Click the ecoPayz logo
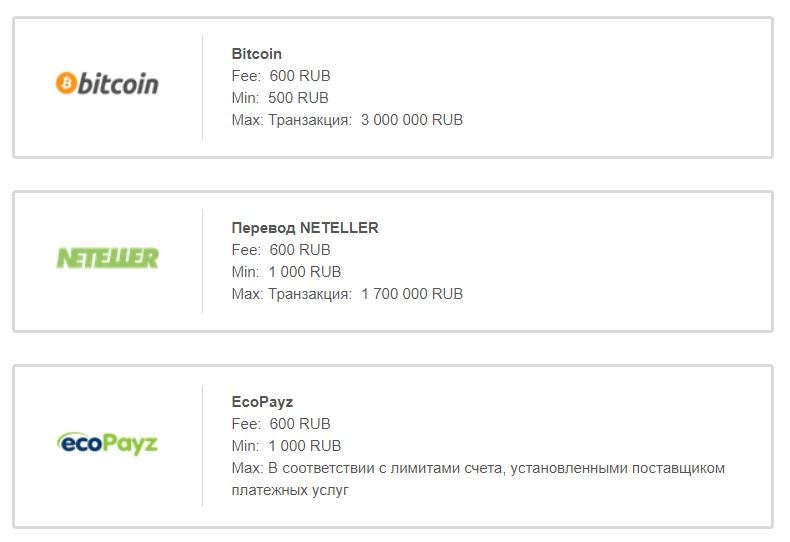790x542 pixels. point(107,442)
